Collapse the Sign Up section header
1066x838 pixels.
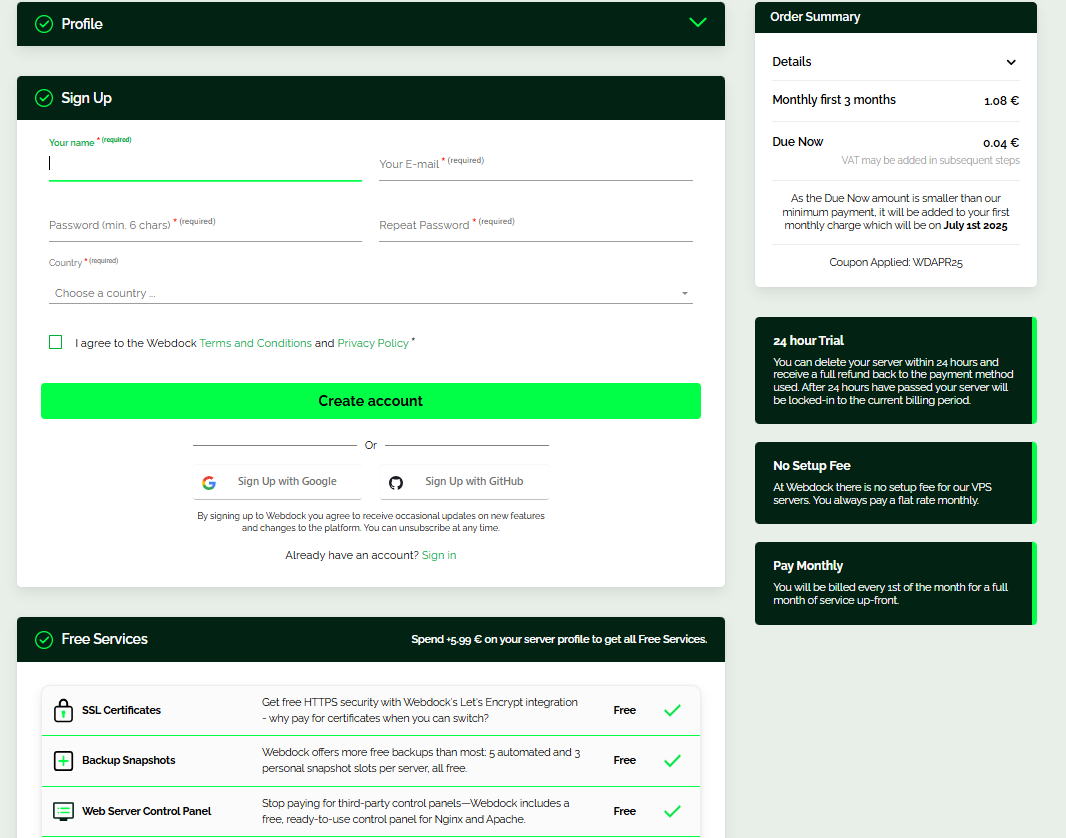[x=371, y=98]
